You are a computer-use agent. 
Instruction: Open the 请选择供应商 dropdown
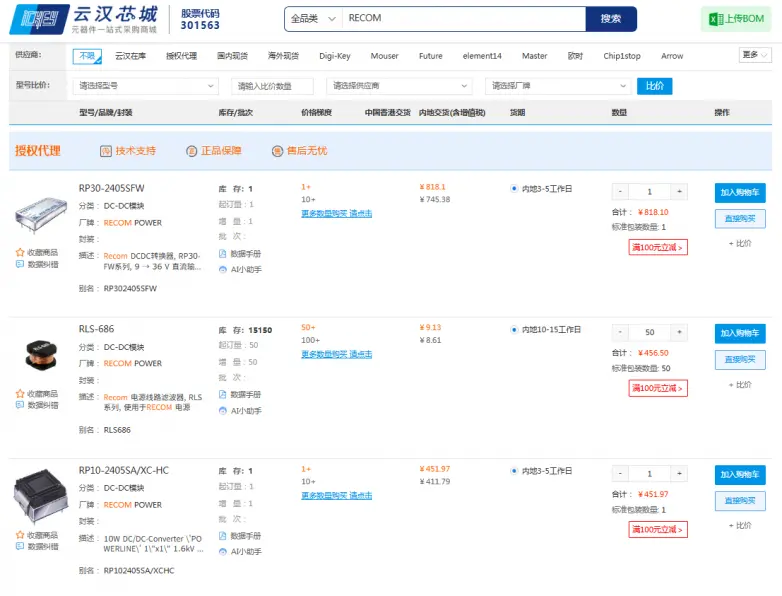click(x=399, y=86)
